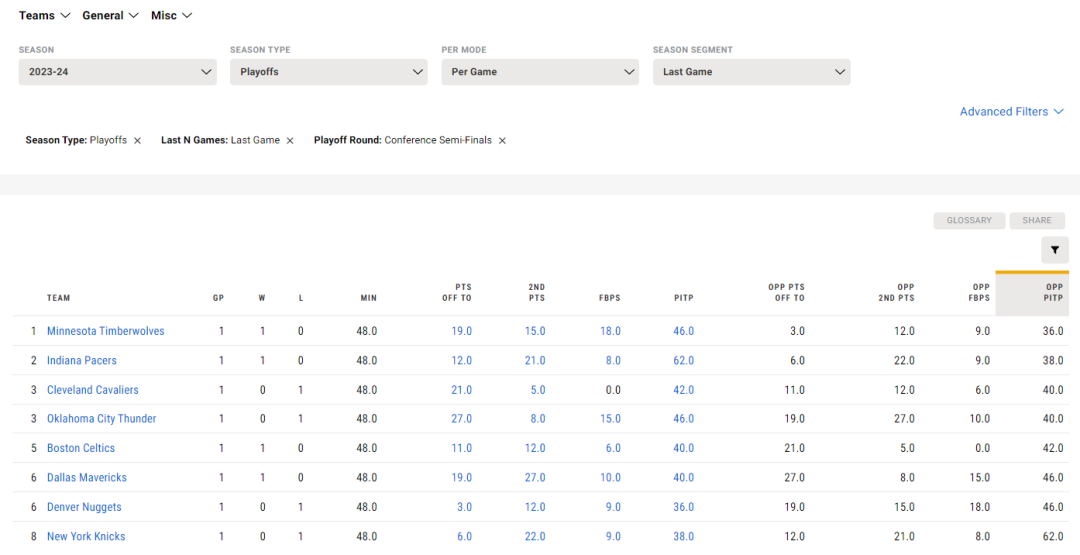
Task: Click Timberwolves PTS OFF TO value 19.0
Action: [461, 331]
